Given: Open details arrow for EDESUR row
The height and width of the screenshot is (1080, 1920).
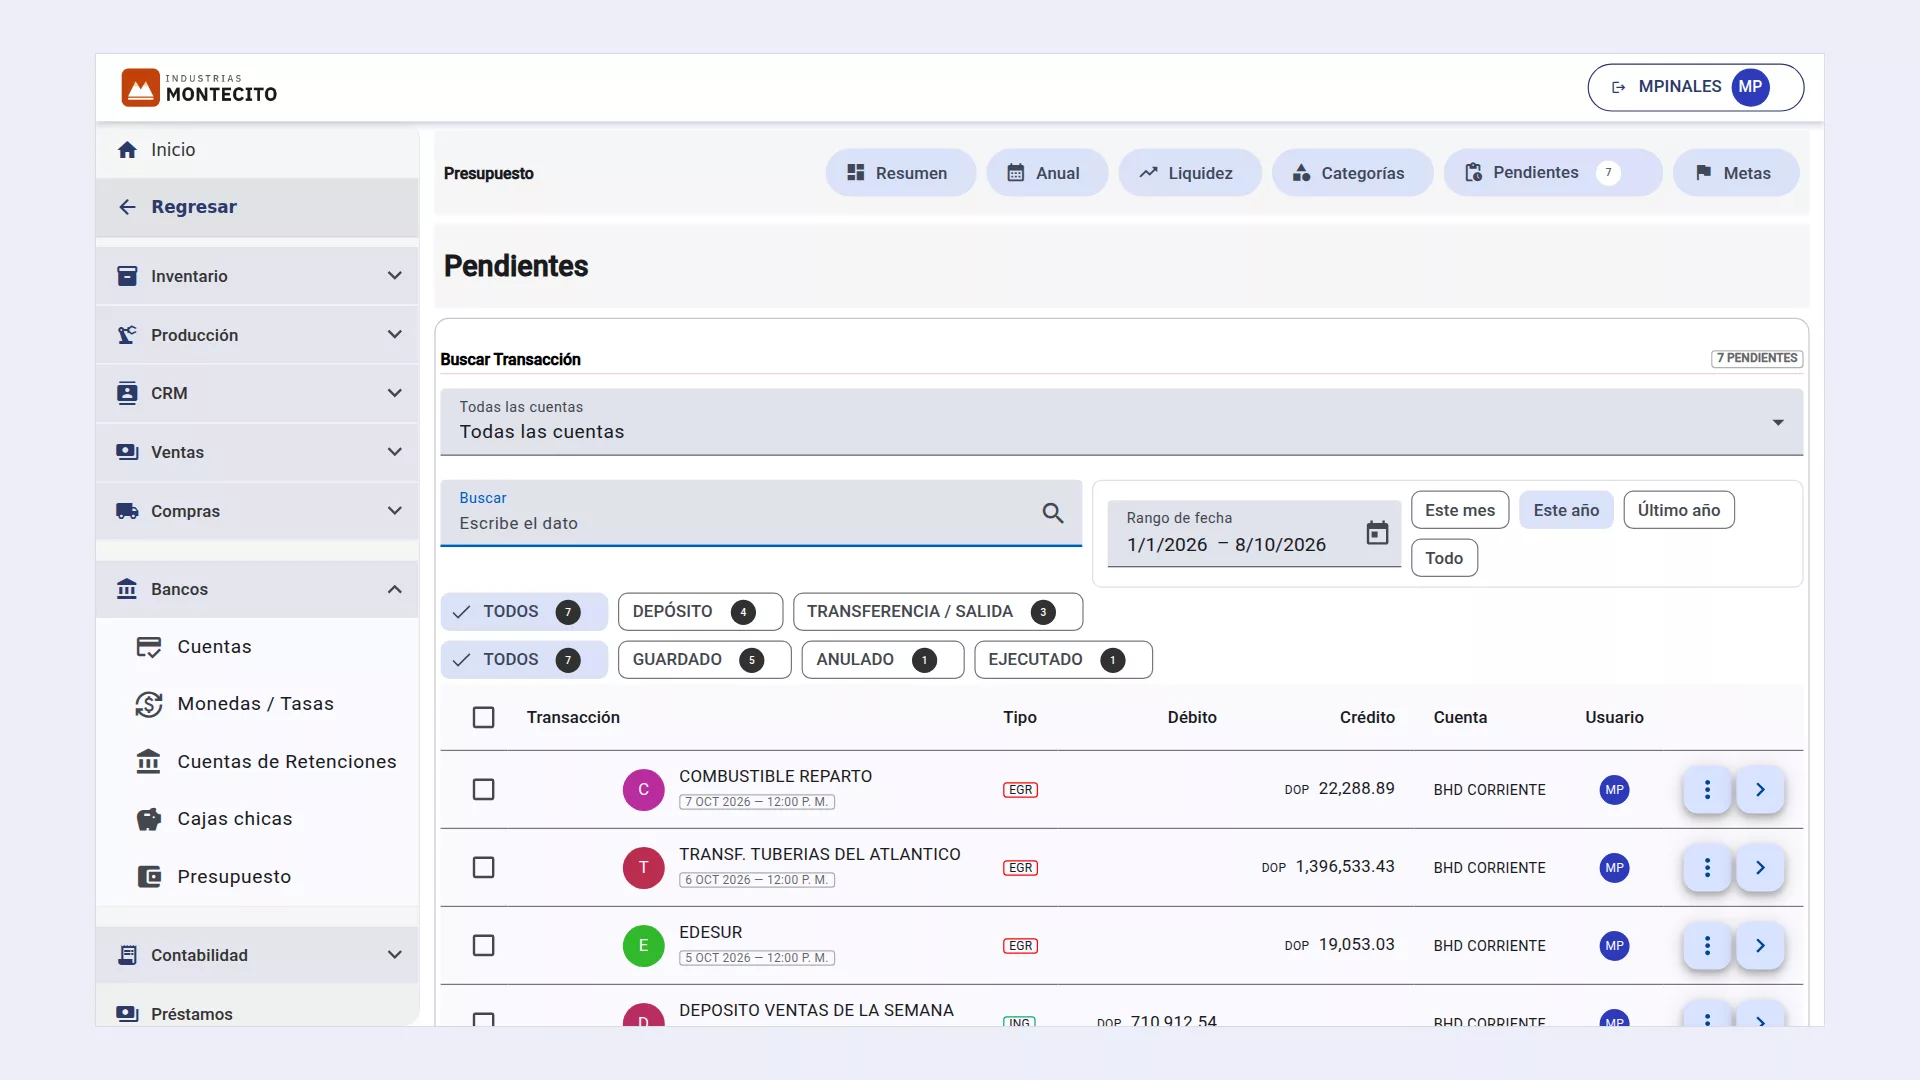Looking at the screenshot, I should [x=1760, y=946].
